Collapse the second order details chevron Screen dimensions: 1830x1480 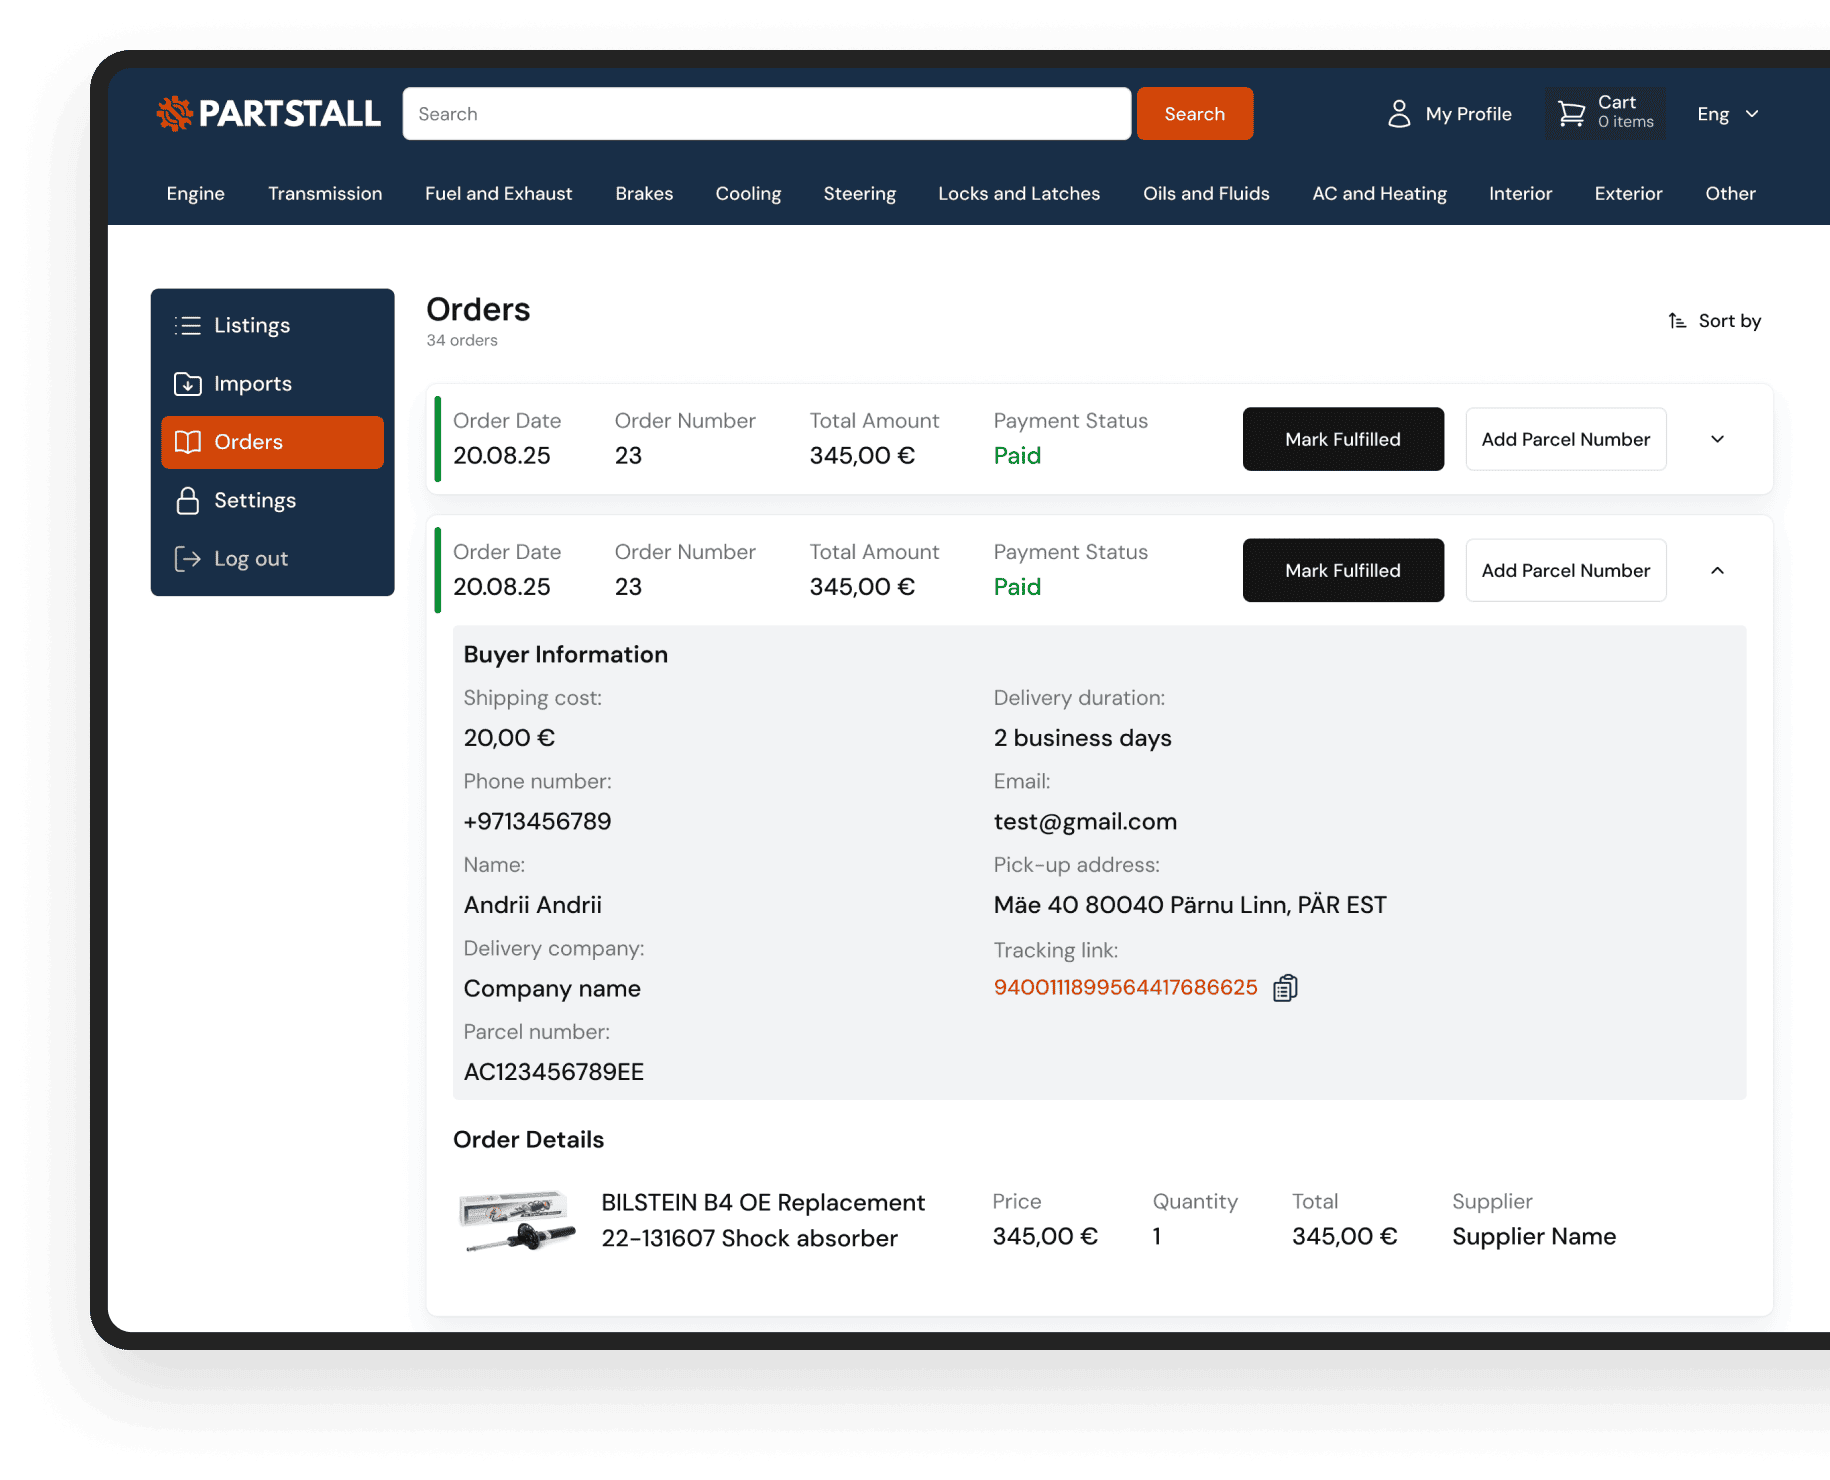[x=1717, y=570]
